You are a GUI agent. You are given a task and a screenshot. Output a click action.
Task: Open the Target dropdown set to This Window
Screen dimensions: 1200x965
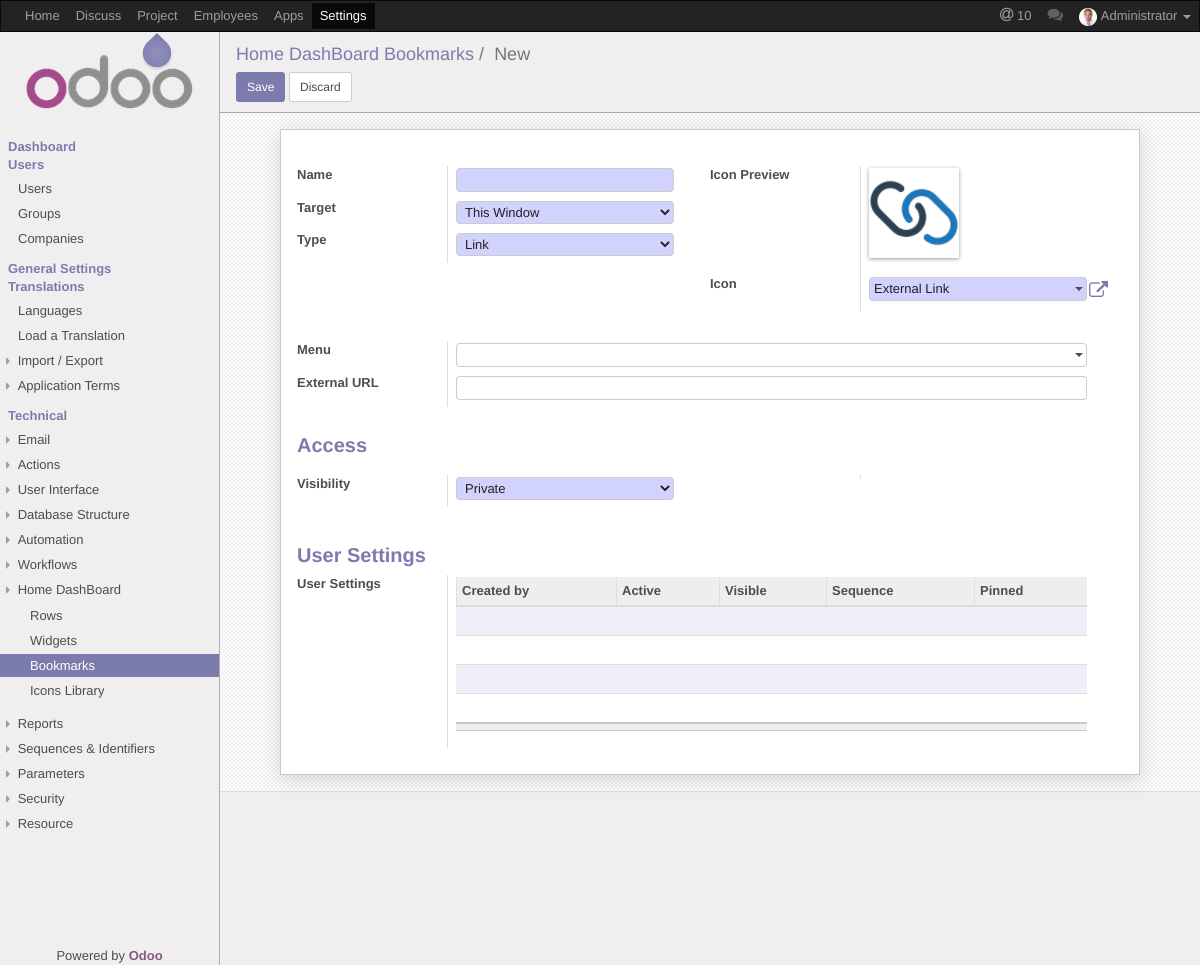tap(564, 212)
